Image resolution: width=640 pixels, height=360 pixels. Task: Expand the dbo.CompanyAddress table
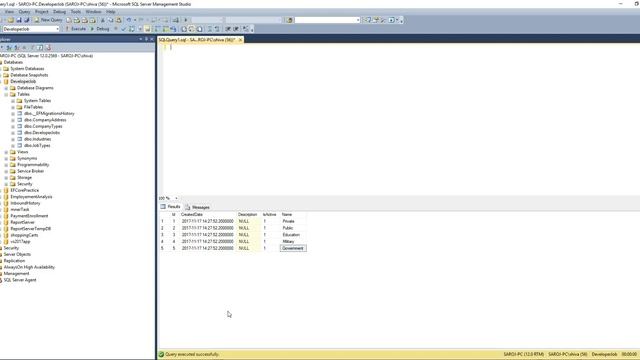click(13, 120)
